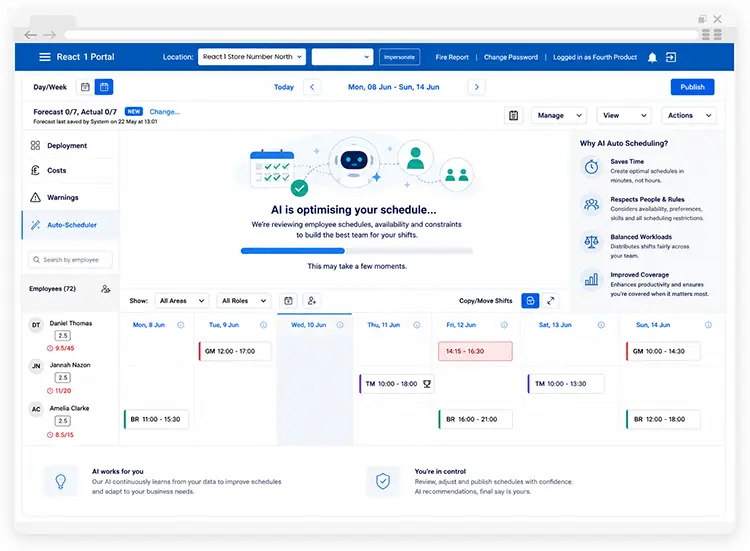Click the employee filter icon beside Employees (72)

pyautogui.click(x=106, y=289)
